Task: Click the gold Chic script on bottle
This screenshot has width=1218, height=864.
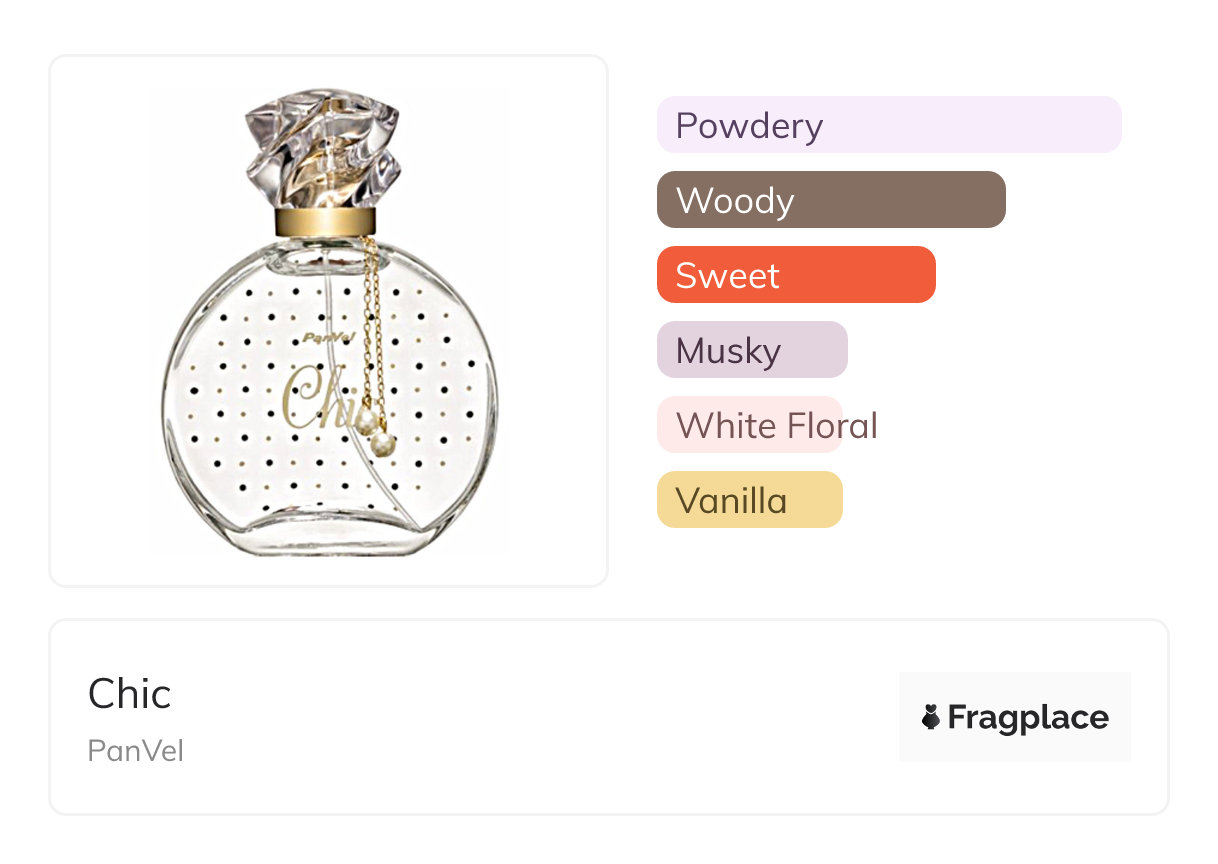Action: tap(312, 400)
